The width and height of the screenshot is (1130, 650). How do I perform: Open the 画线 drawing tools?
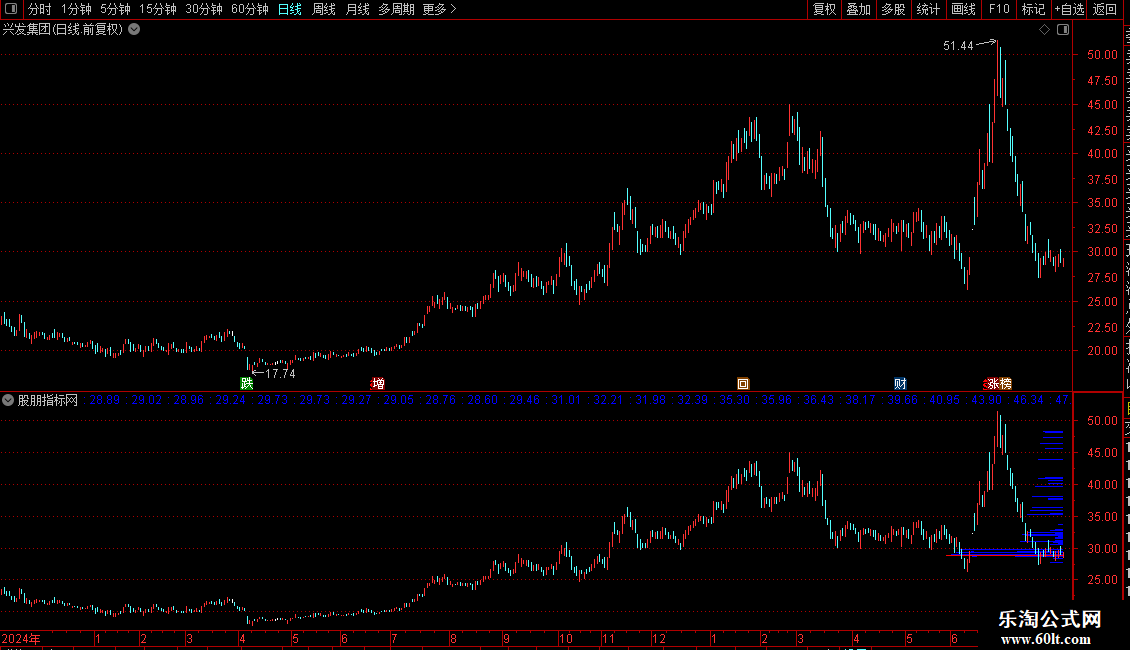click(963, 9)
